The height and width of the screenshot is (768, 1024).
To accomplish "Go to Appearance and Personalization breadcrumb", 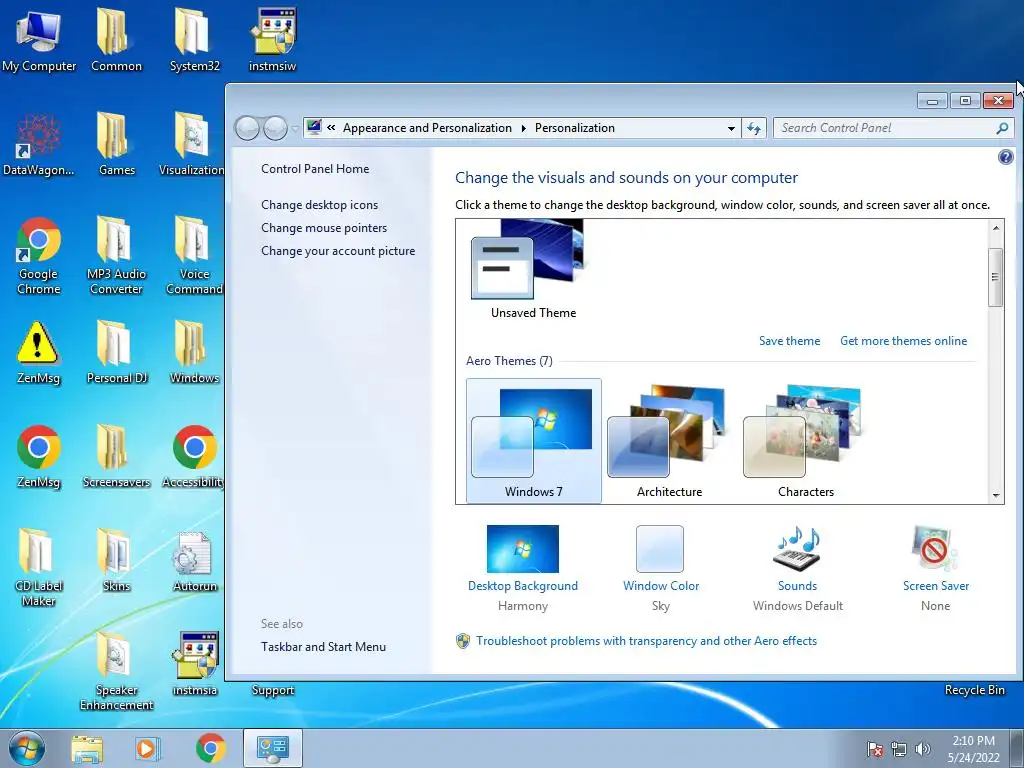I will [427, 128].
